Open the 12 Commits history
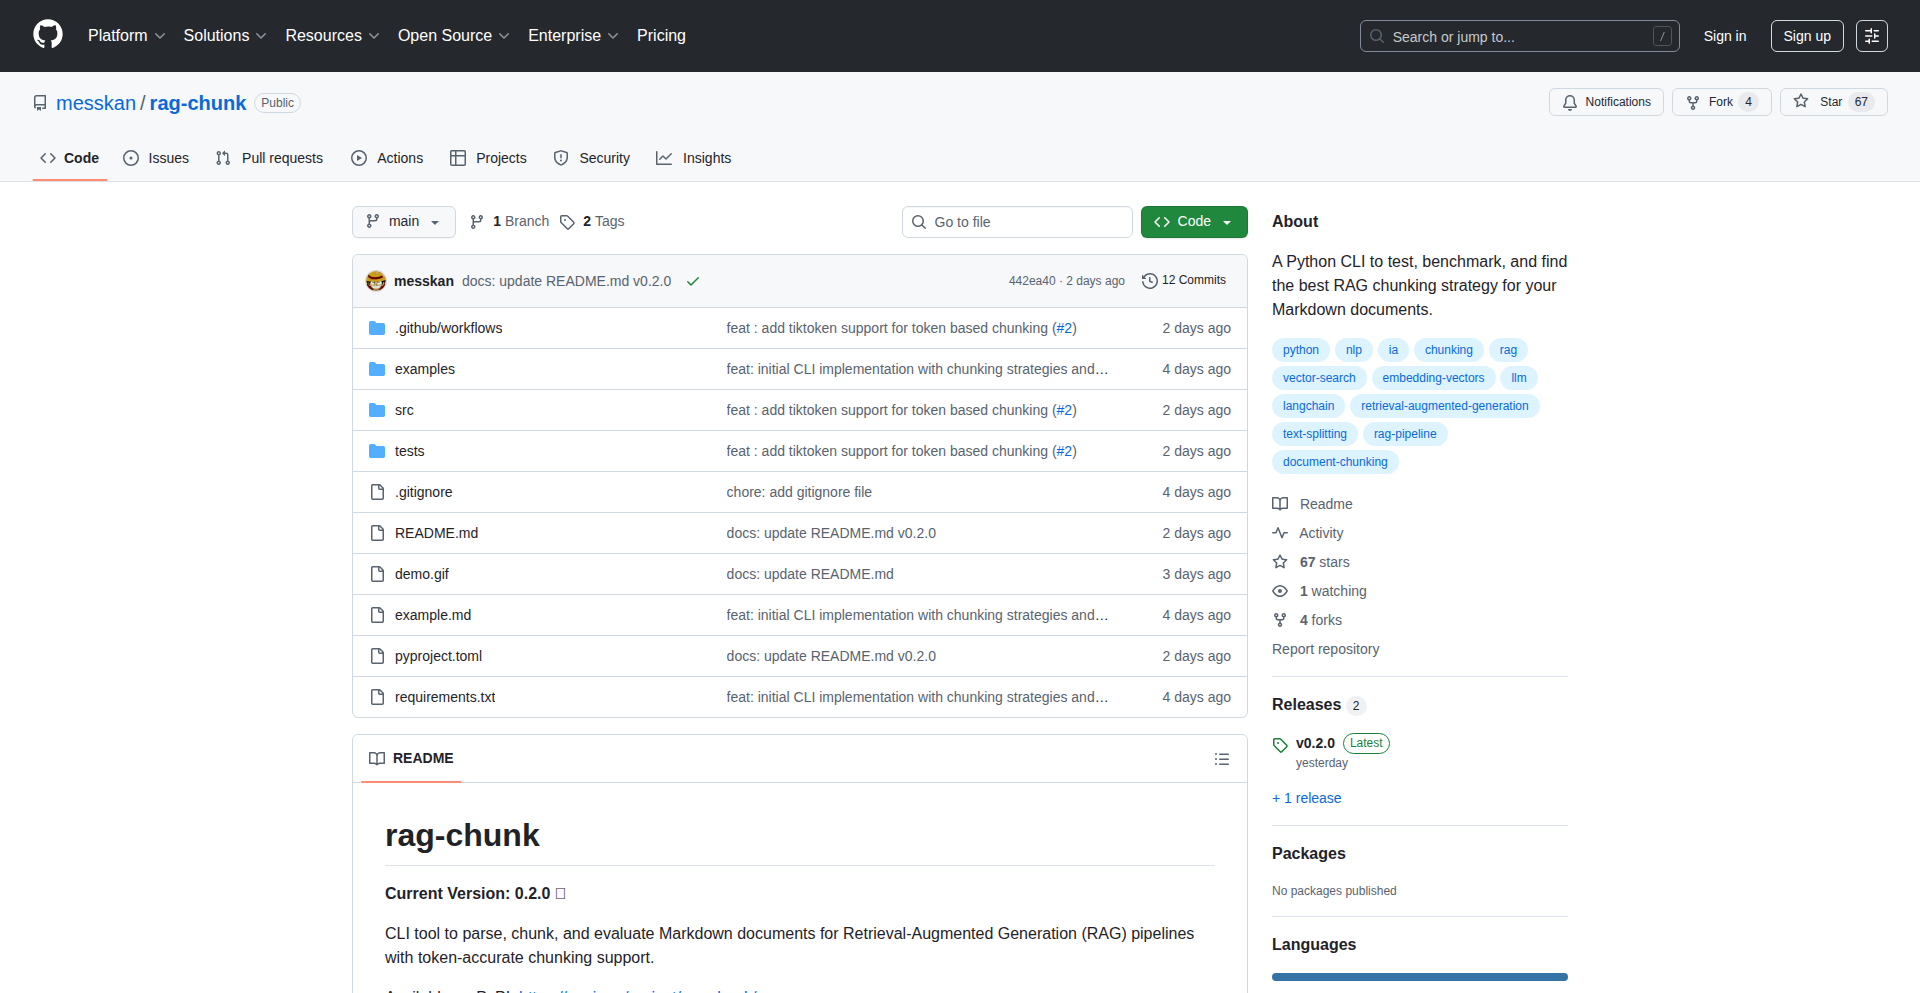1920x993 pixels. (1184, 281)
